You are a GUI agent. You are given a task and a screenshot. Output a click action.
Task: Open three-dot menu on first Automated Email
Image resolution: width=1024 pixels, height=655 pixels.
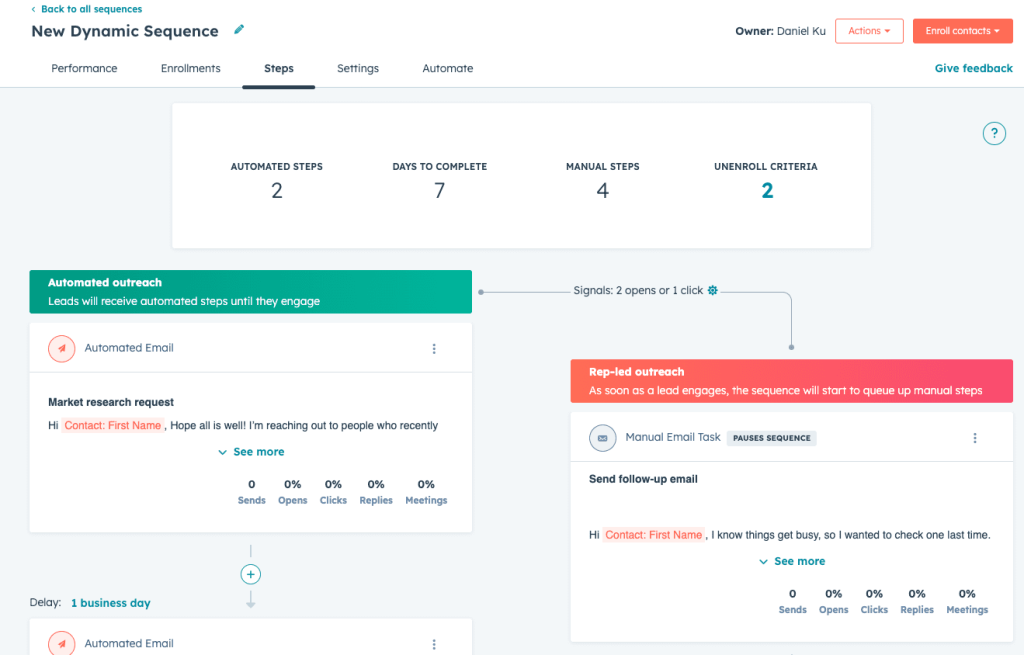pyautogui.click(x=434, y=349)
